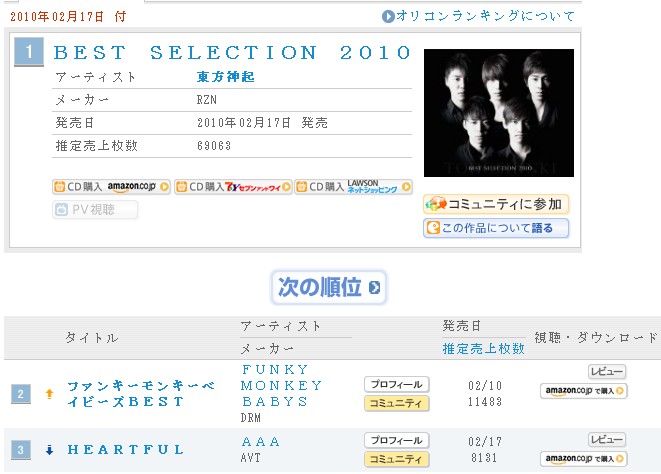Click この作品について語る button
Screen dimensions: 661x474
(496, 228)
